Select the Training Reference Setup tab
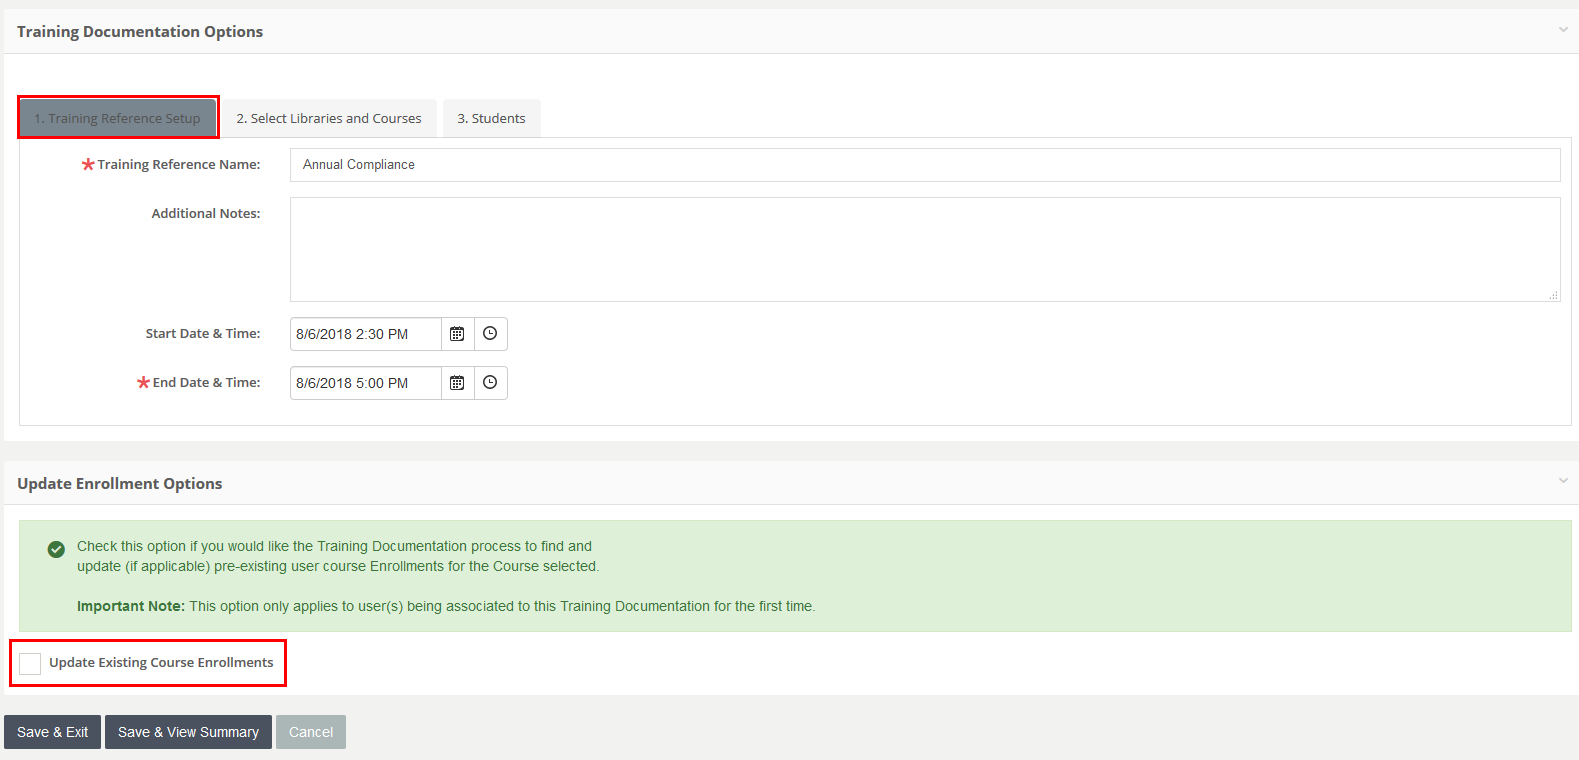 click(x=118, y=118)
